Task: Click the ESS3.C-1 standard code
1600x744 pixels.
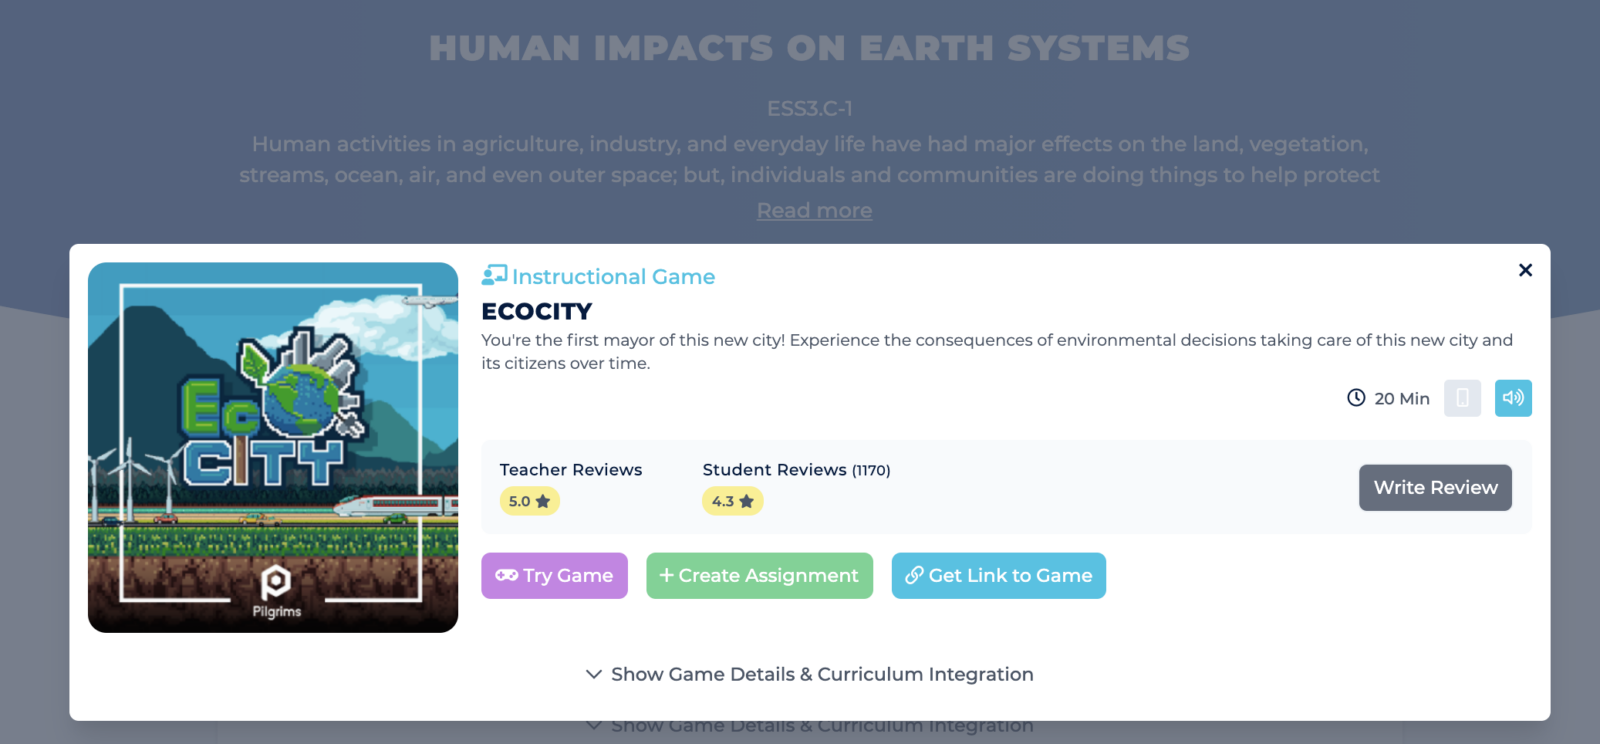Action: 809,108
